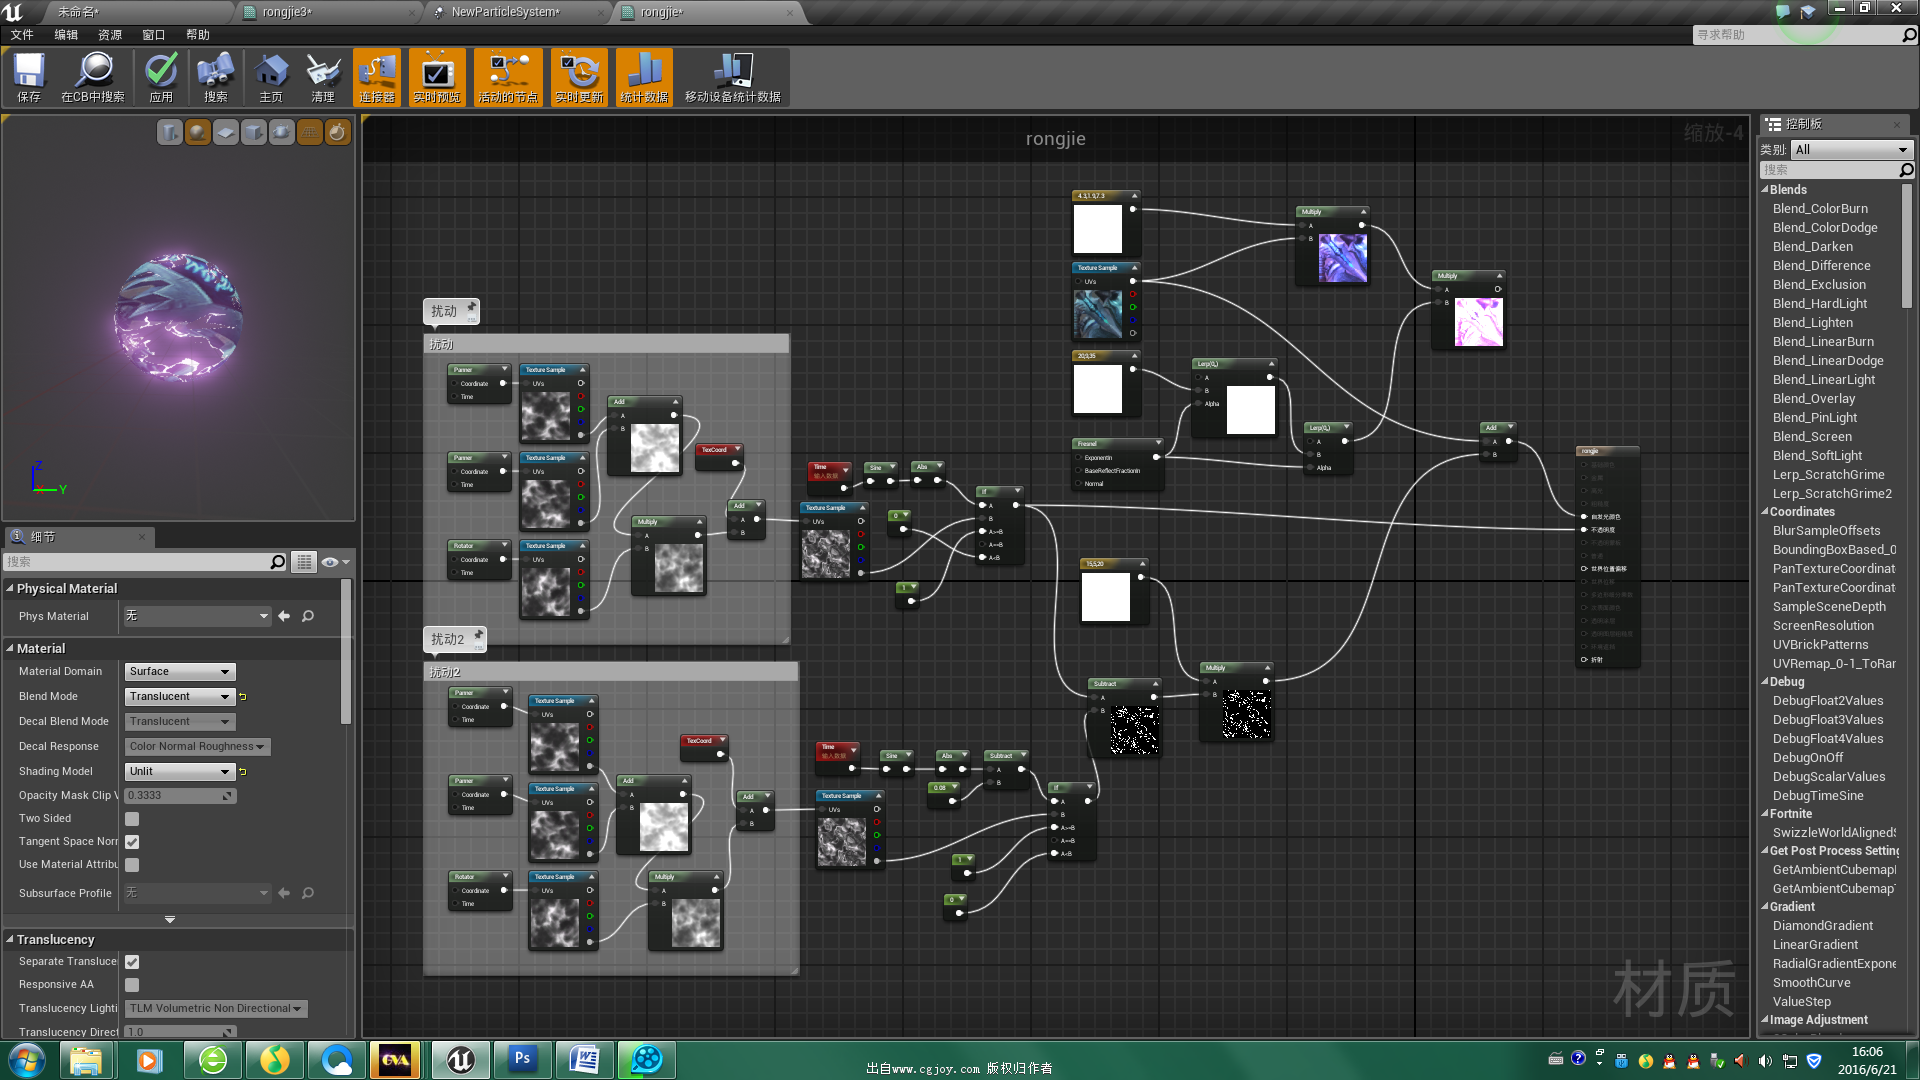Click the Mobile Stats (移动设备统计数据) icon
This screenshot has width=1920, height=1080.
point(732,77)
